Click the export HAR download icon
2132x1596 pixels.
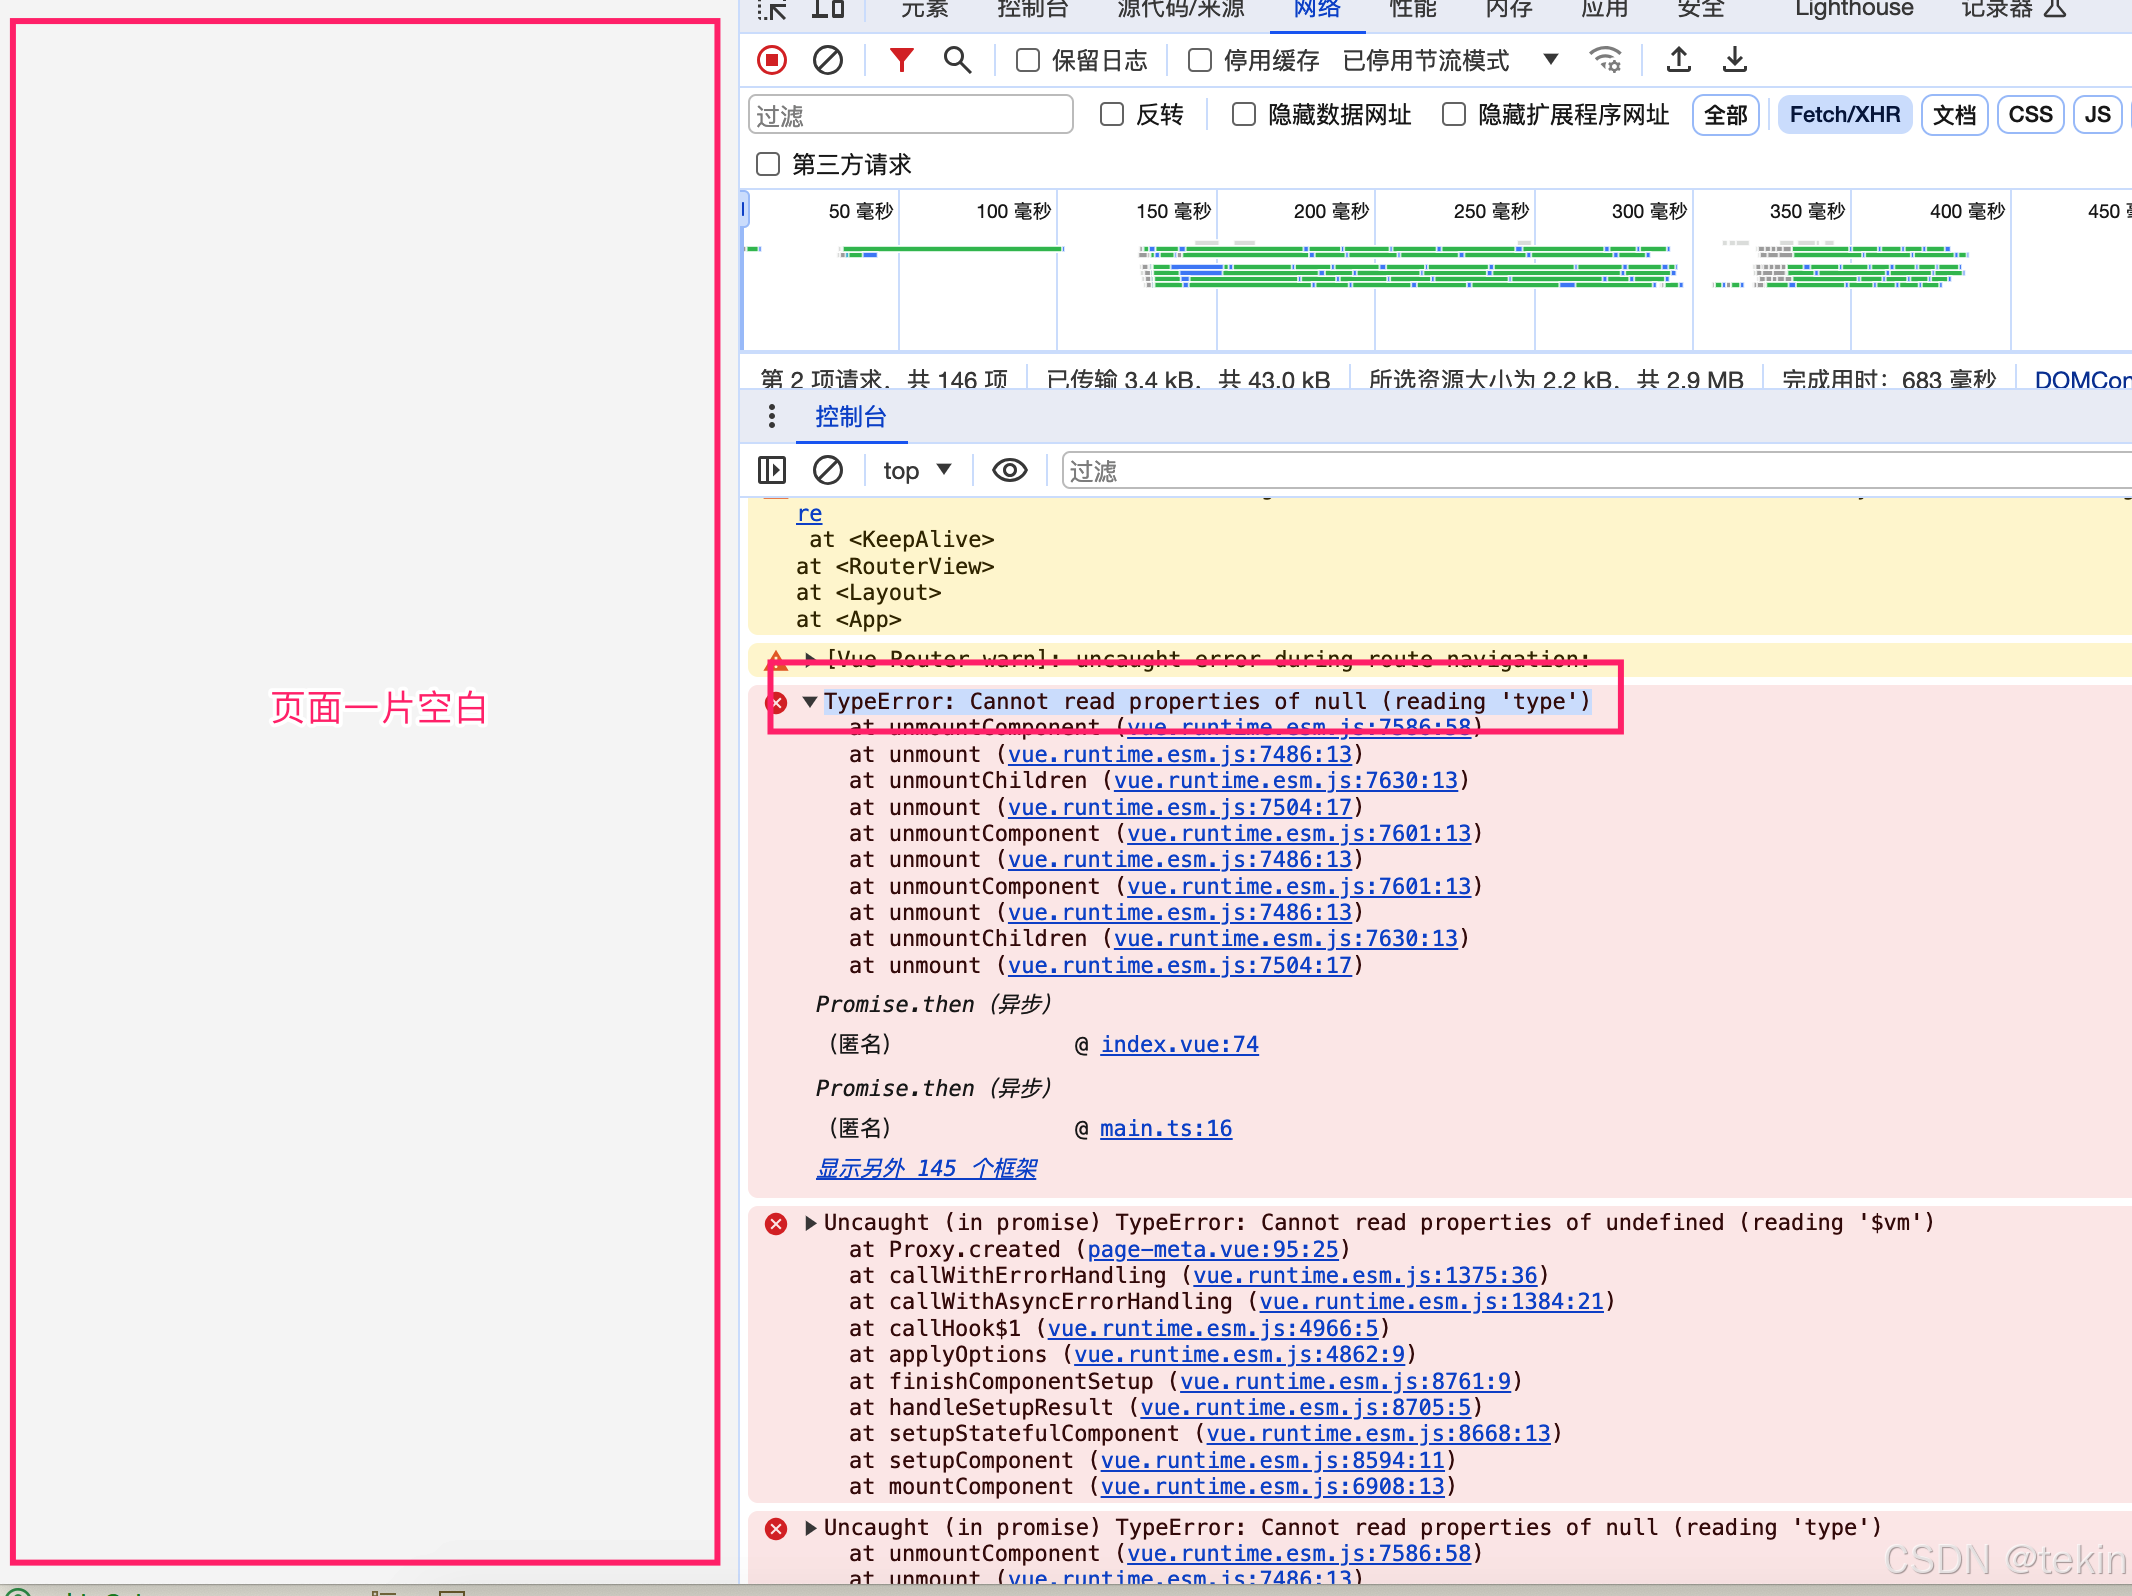1735,60
